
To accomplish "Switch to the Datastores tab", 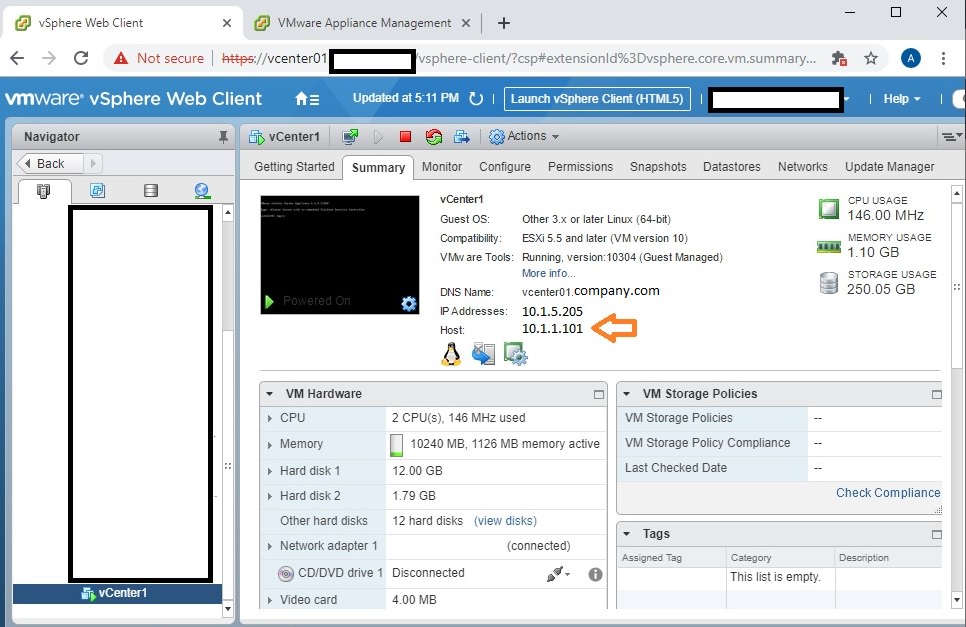I will pos(731,167).
